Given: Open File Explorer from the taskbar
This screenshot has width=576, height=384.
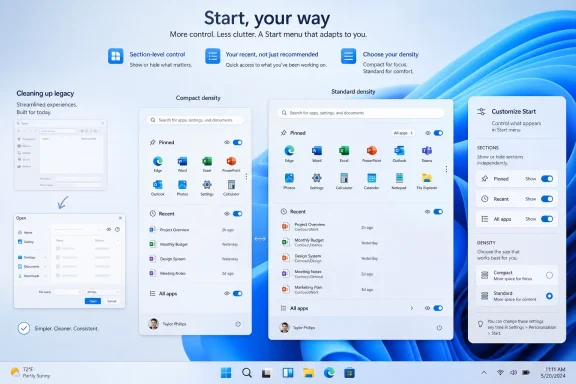Looking at the screenshot, I should [x=308, y=373].
